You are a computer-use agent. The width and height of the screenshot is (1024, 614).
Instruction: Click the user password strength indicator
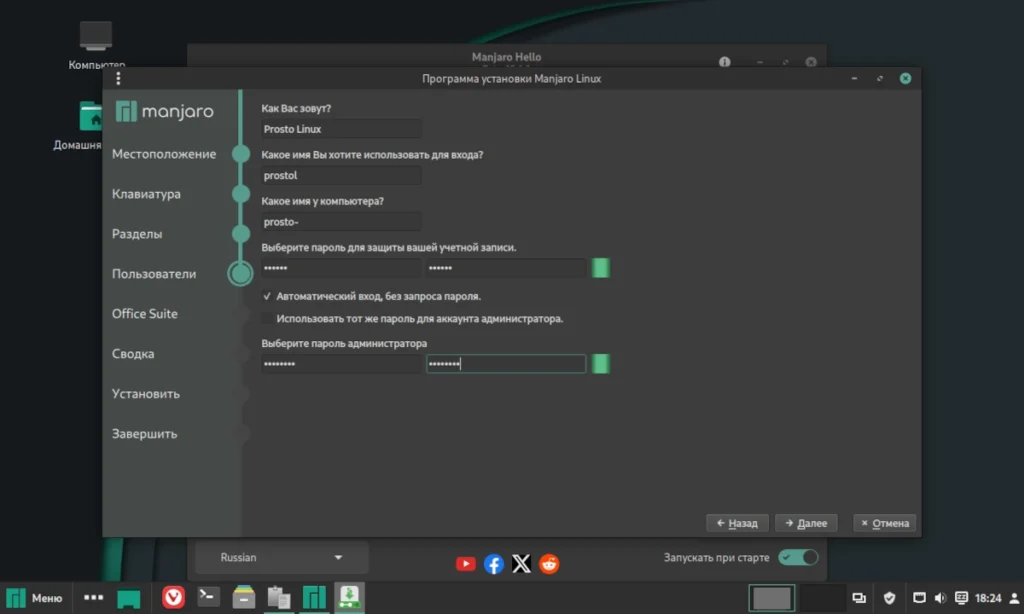coord(601,268)
